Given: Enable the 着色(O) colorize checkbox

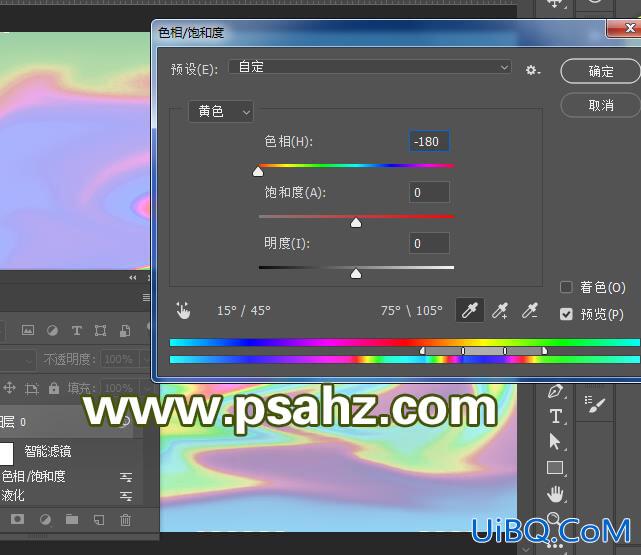Looking at the screenshot, I should (x=566, y=287).
